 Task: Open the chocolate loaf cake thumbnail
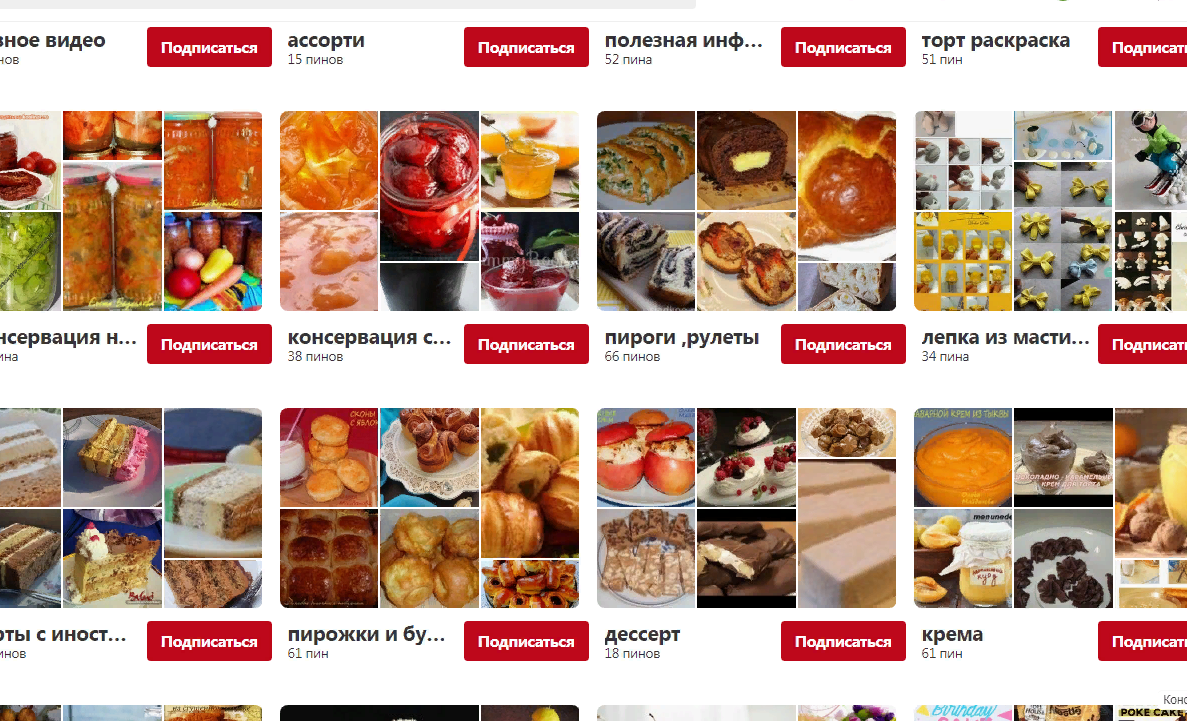tap(746, 160)
